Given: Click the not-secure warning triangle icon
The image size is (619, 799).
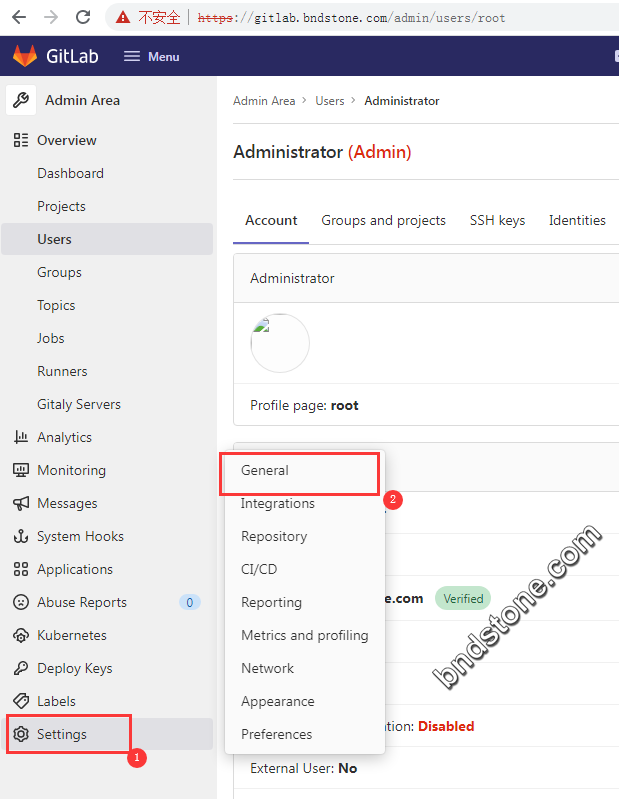Looking at the screenshot, I should point(123,18).
